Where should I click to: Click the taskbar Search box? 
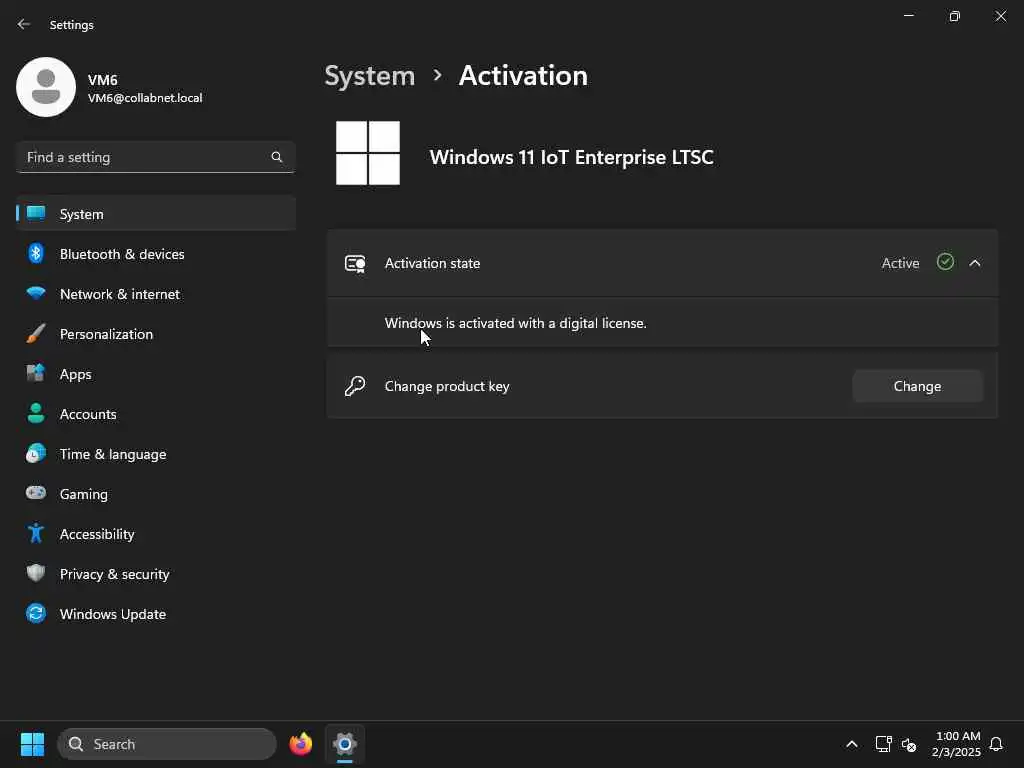[x=167, y=744]
